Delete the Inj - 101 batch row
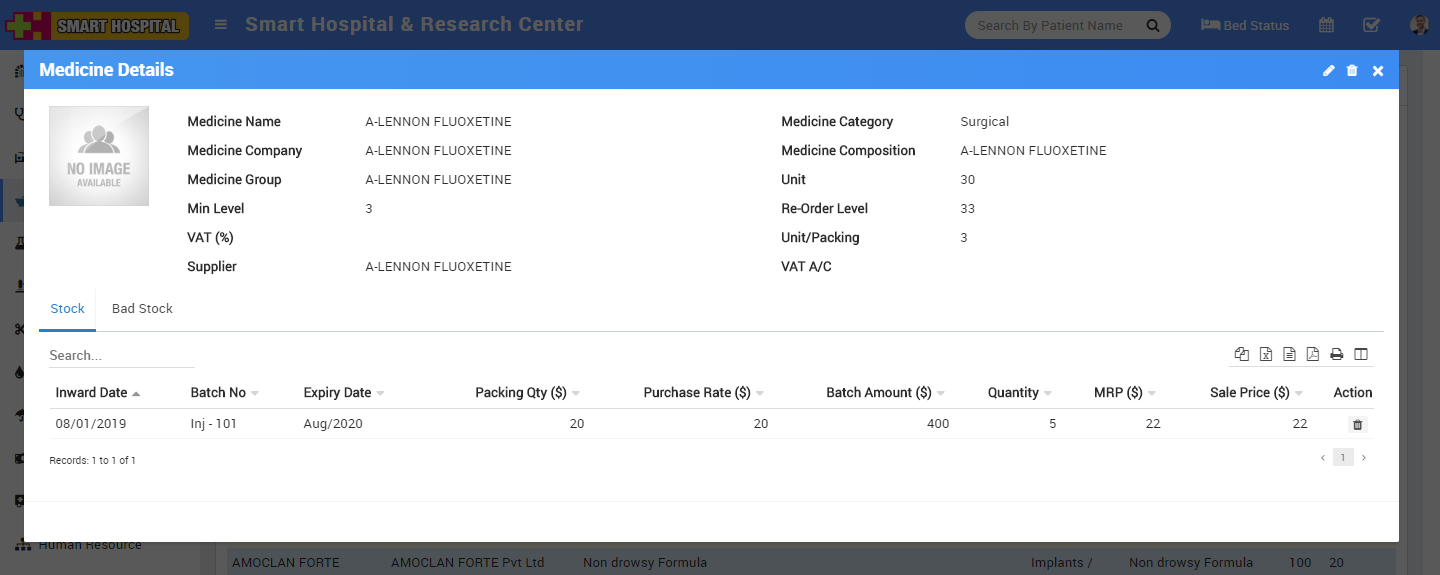 (x=1357, y=424)
